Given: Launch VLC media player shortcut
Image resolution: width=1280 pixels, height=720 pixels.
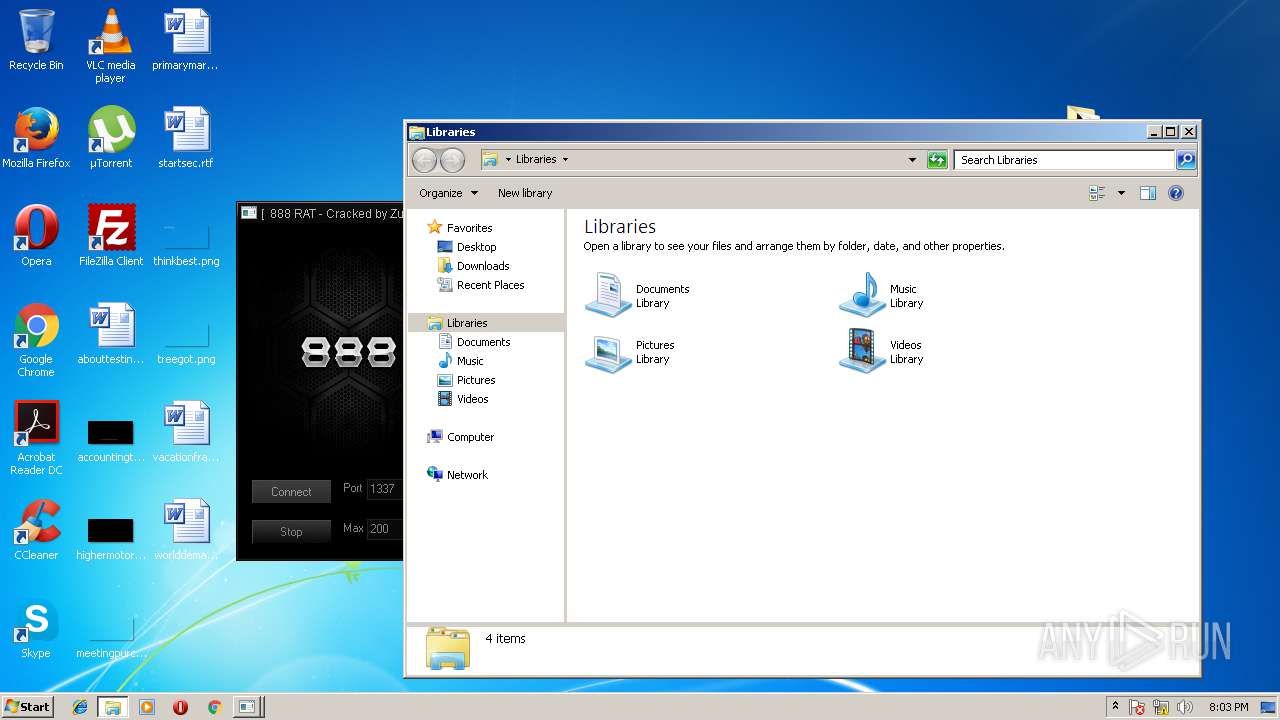Looking at the screenshot, I should [110, 45].
